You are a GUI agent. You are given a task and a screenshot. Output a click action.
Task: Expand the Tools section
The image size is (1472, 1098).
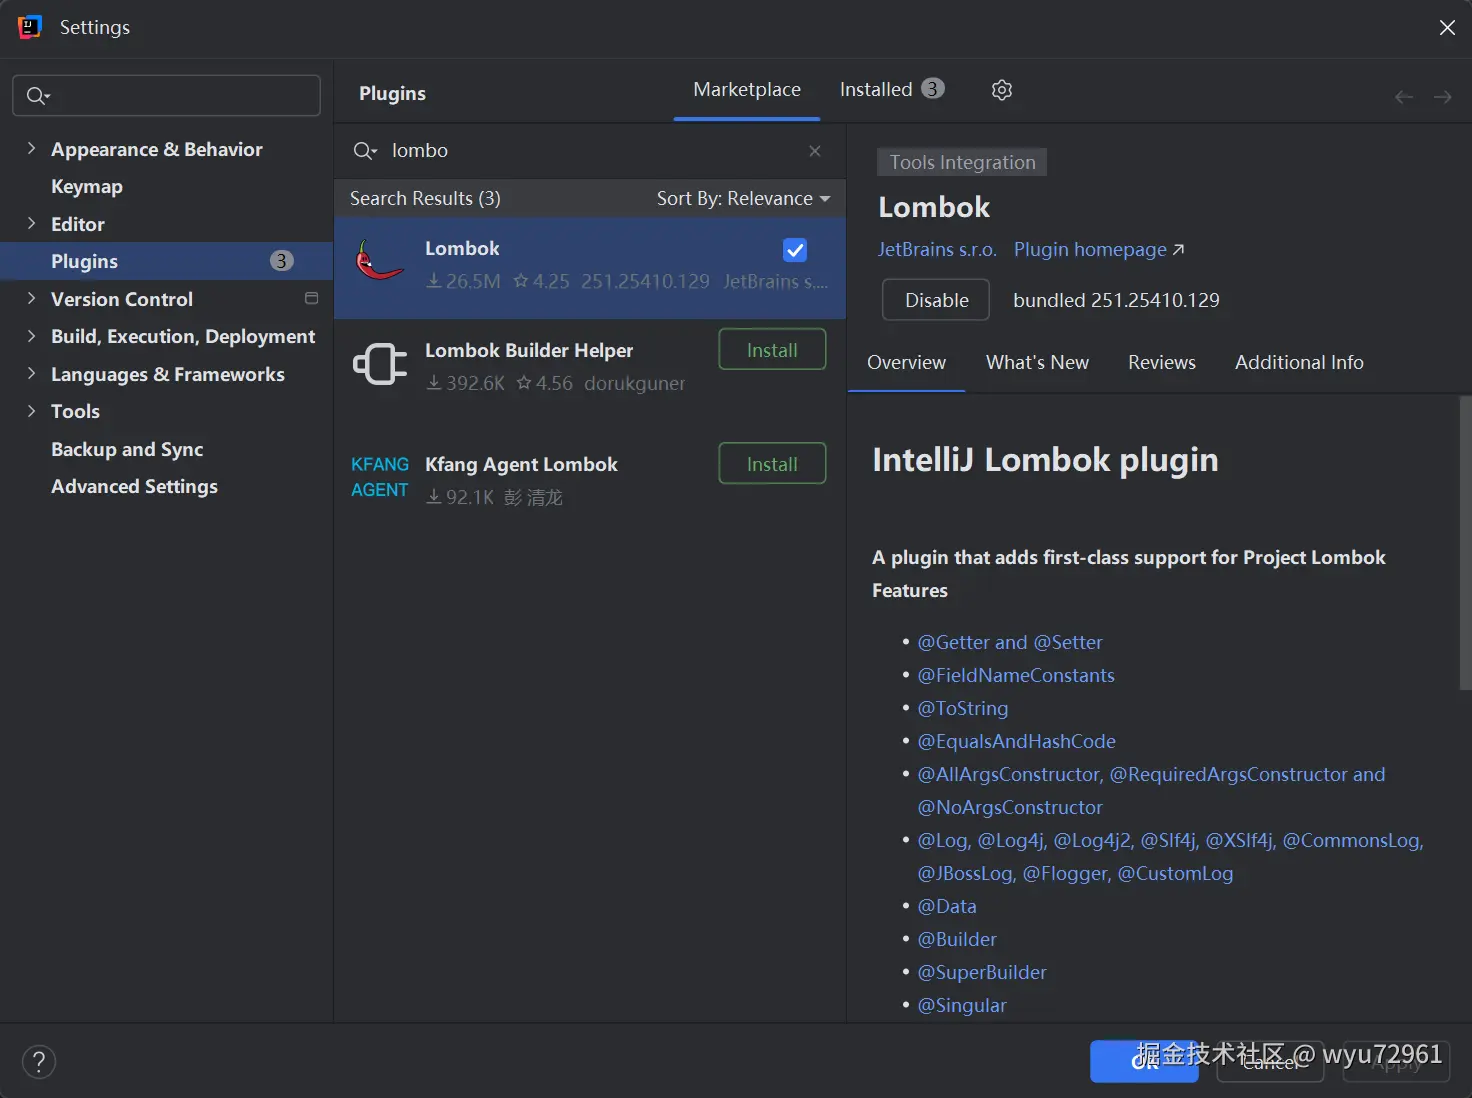[x=31, y=411]
